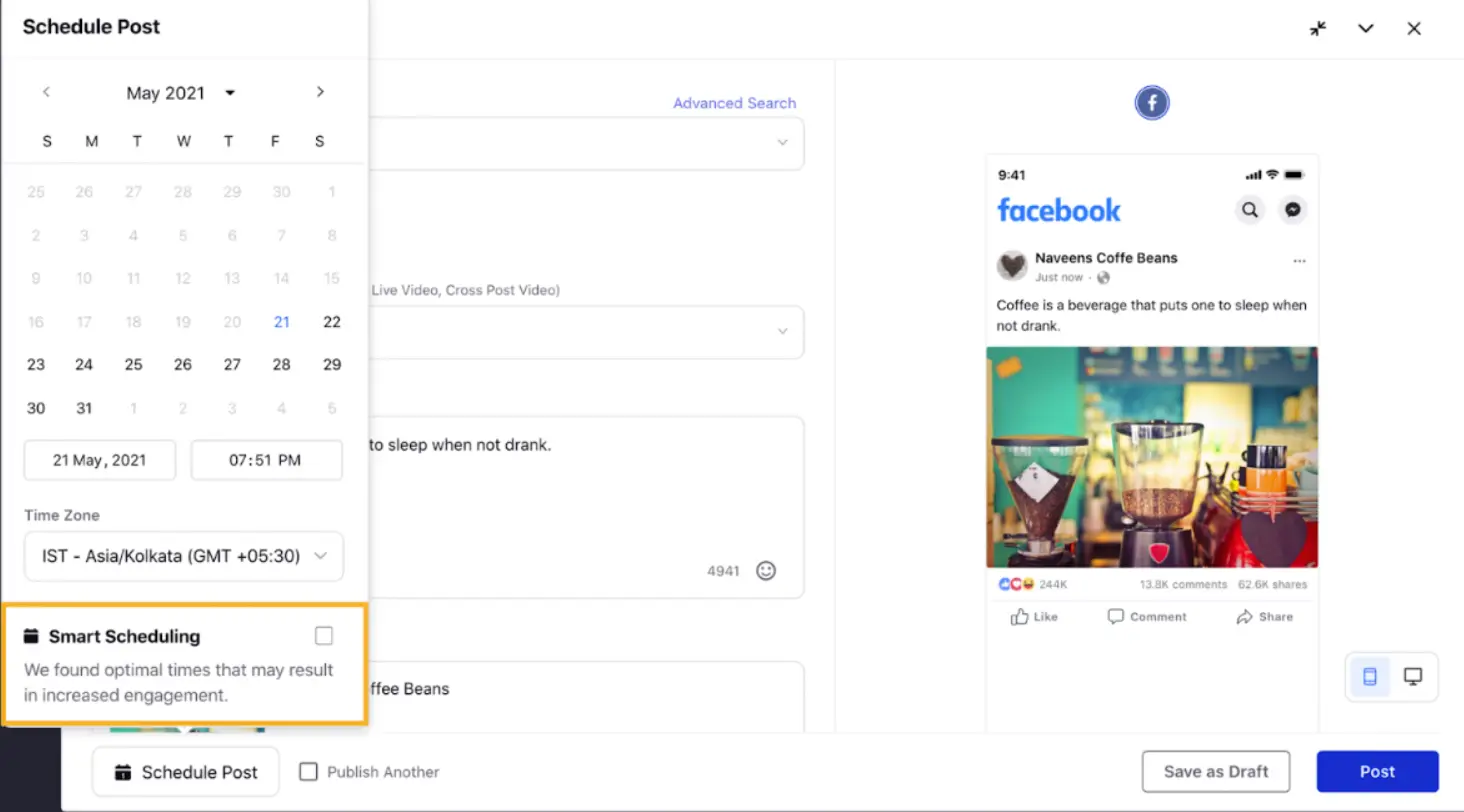Click the collapse/minimize arrows icon

tap(1318, 29)
